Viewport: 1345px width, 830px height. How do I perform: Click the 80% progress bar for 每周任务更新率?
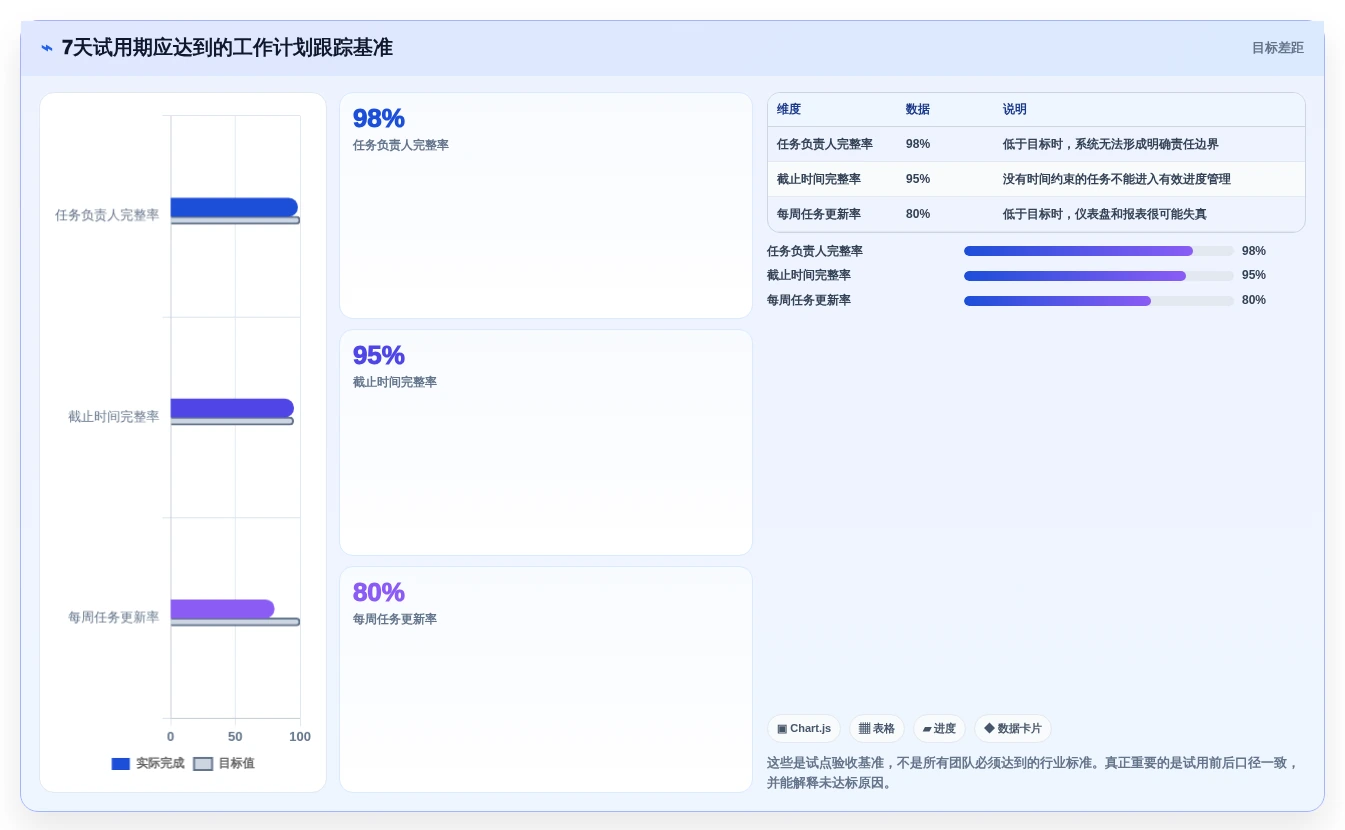1099,300
